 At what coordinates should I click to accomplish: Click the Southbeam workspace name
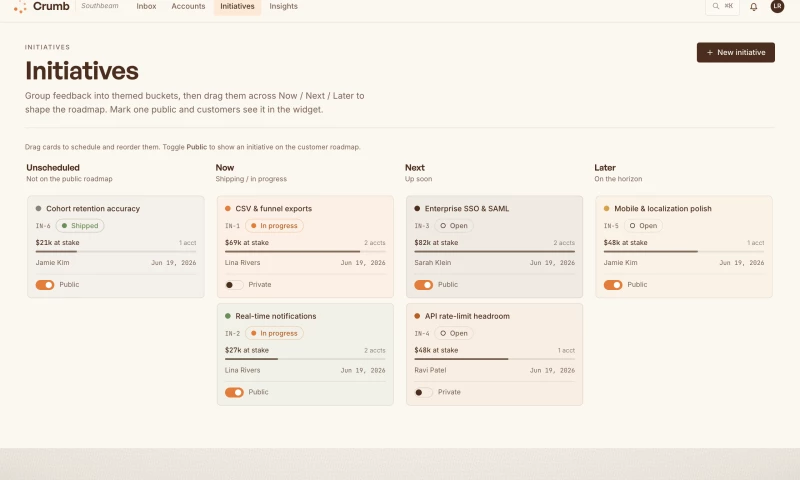tap(99, 6)
